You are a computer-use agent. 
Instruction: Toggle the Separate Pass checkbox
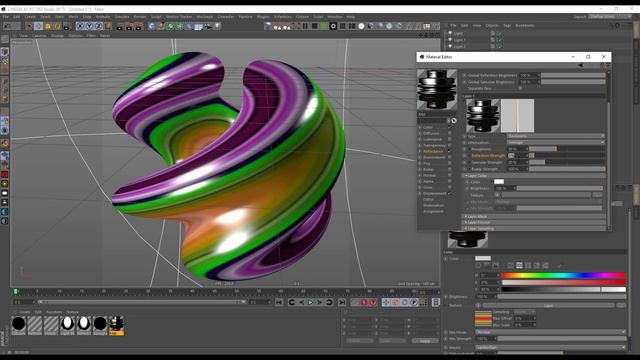tap(520, 88)
